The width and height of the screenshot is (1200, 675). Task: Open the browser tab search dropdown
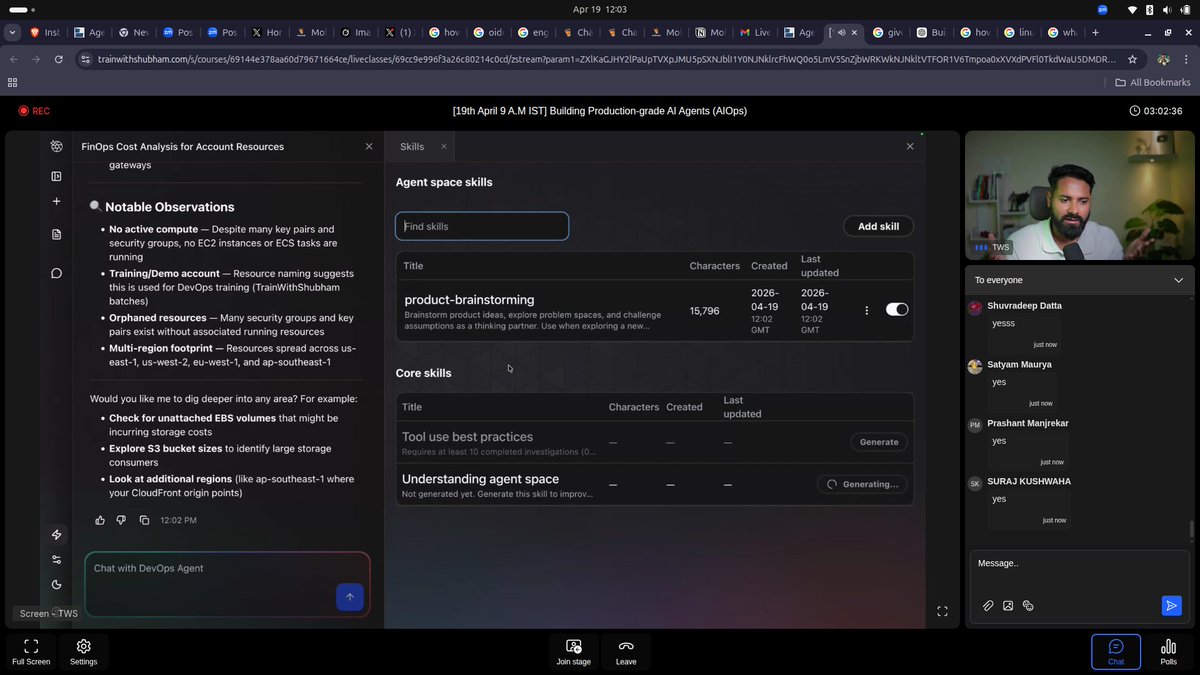[13, 32]
